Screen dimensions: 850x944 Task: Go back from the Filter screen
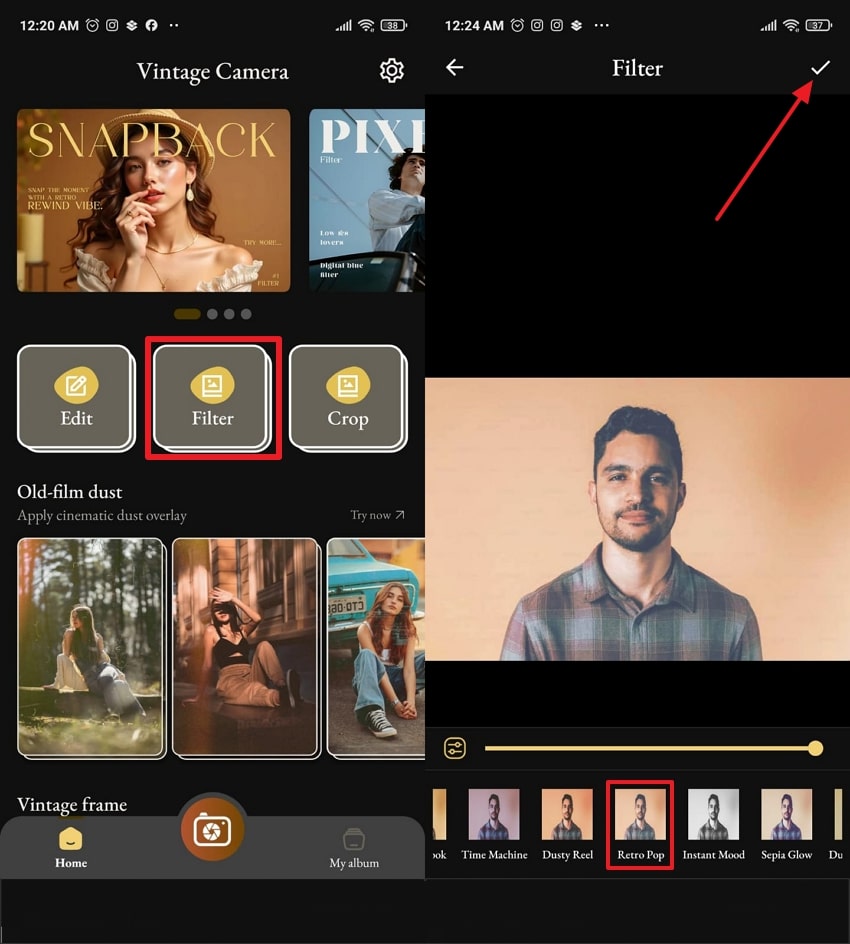454,67
